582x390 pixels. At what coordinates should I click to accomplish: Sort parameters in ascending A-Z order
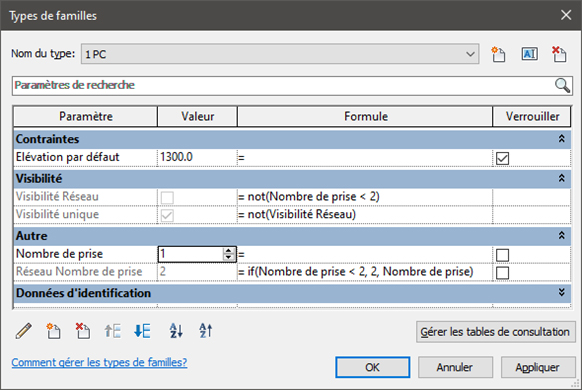[x=176, y=331]
